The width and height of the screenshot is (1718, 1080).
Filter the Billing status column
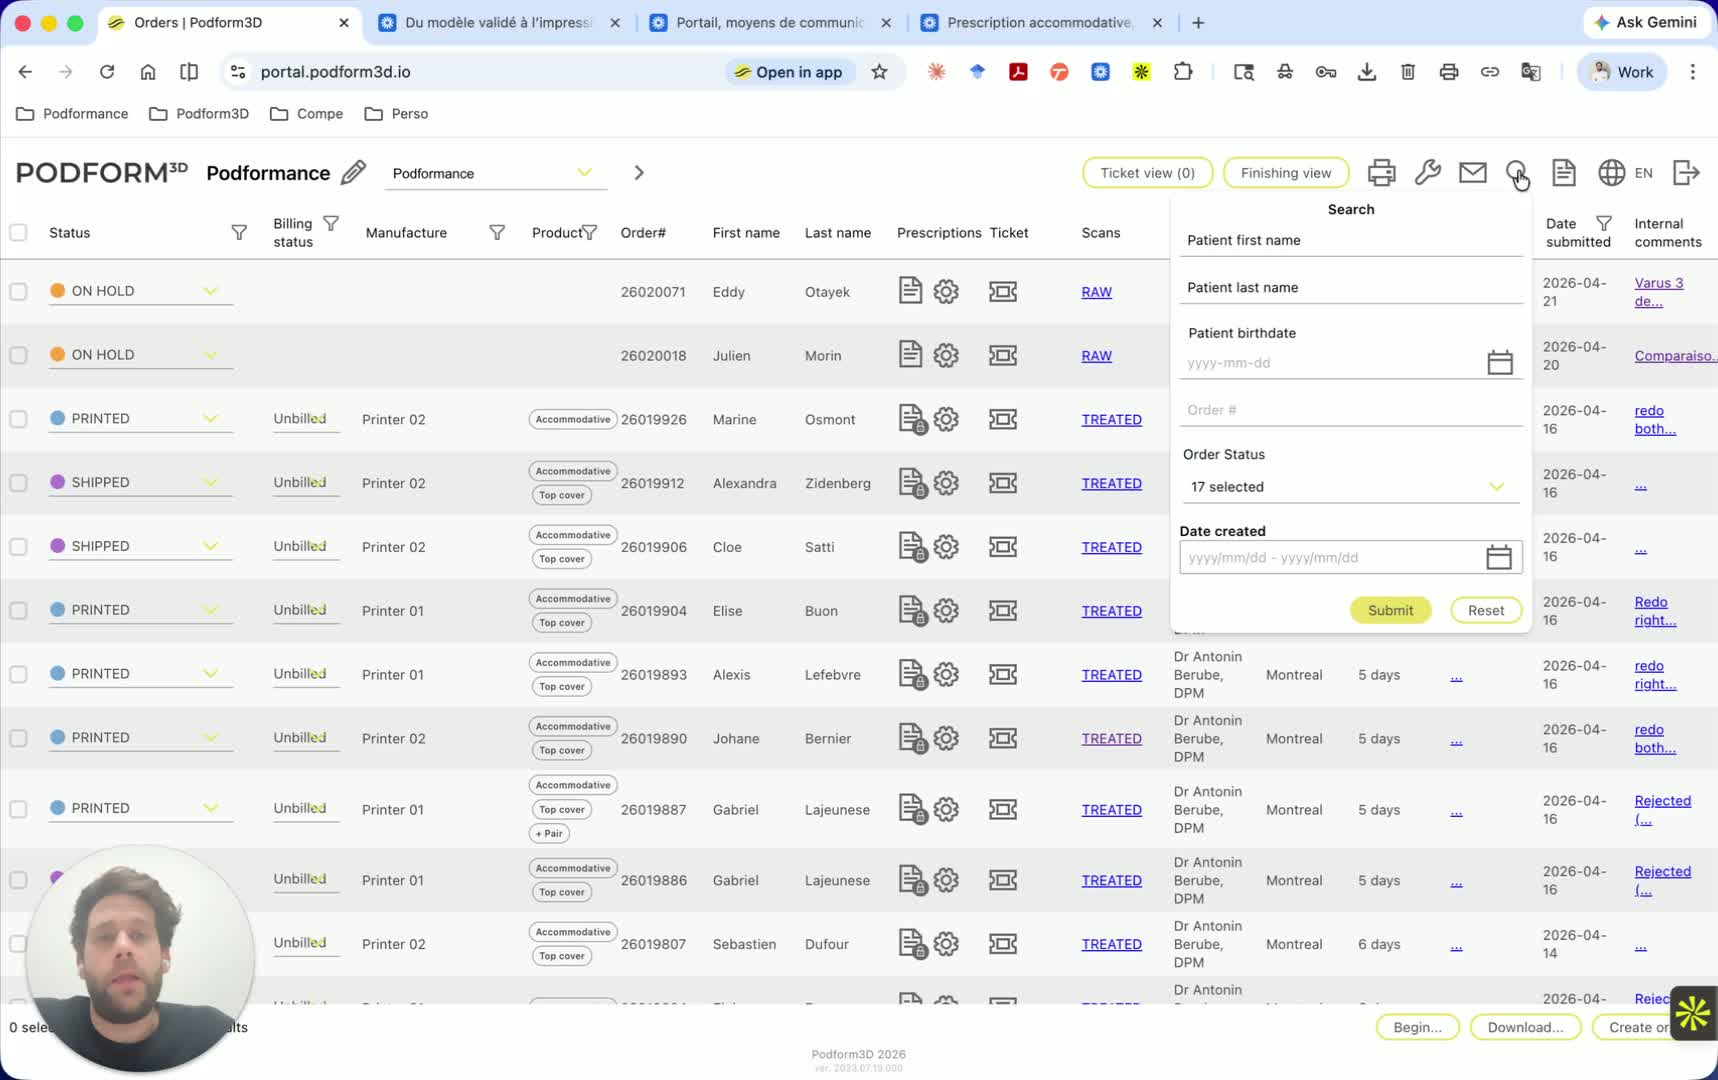coord(331,223)
